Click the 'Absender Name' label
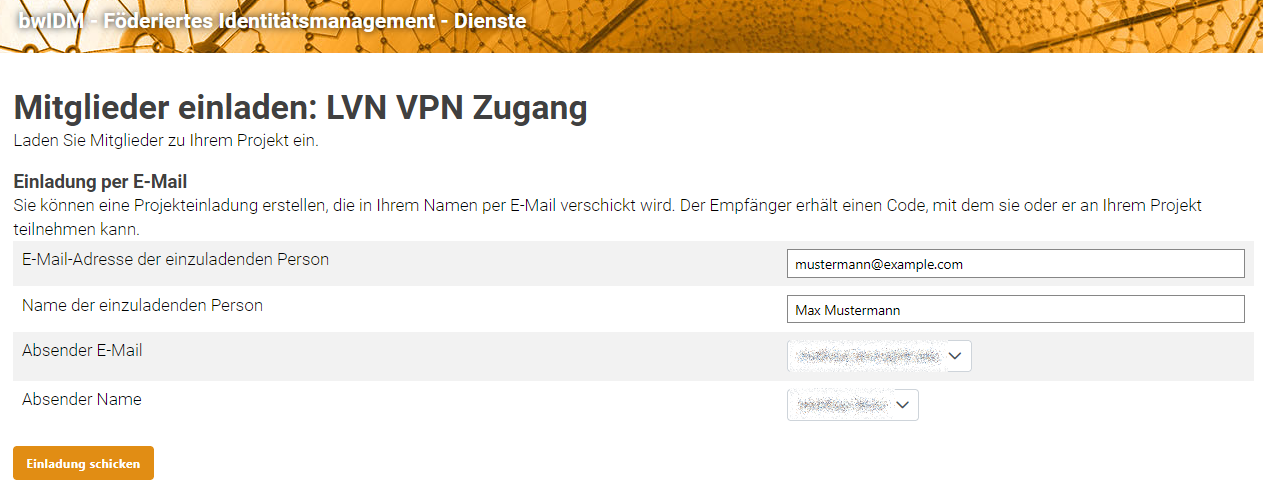Screen dimensions: 1263x491 (x=82, y=399)
